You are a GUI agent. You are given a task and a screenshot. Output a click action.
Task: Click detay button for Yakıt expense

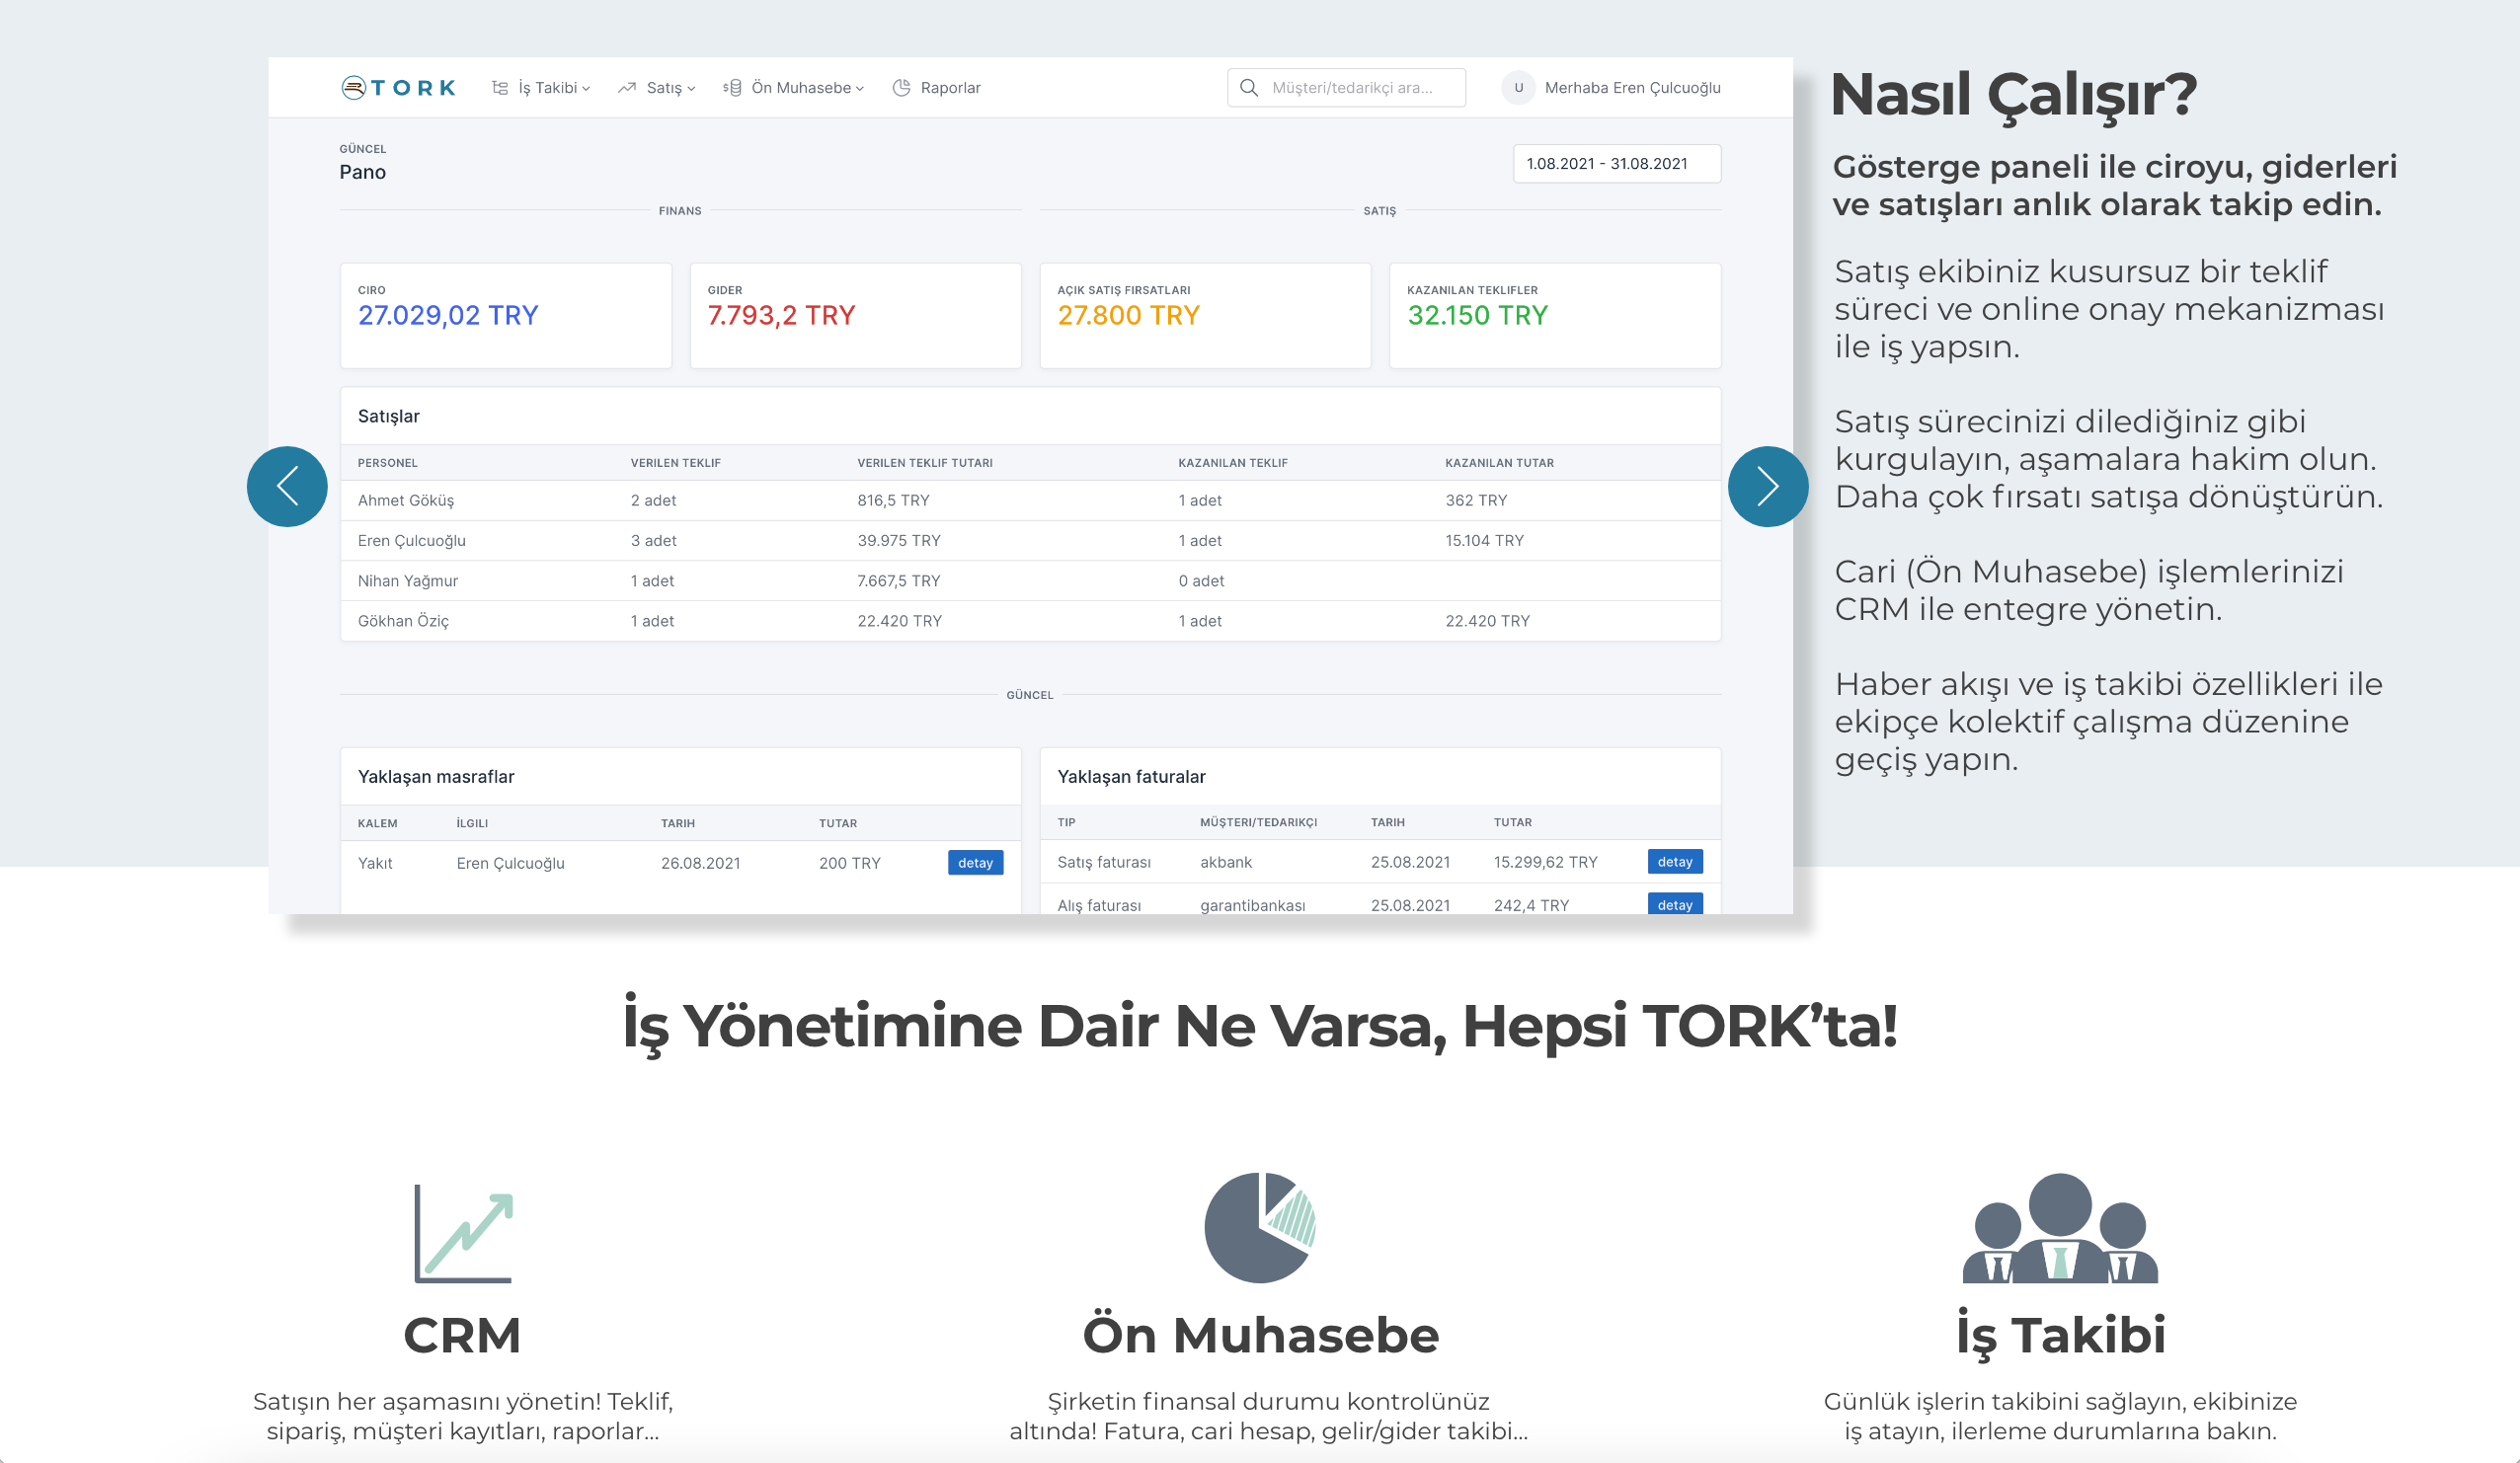pos(975,863)
